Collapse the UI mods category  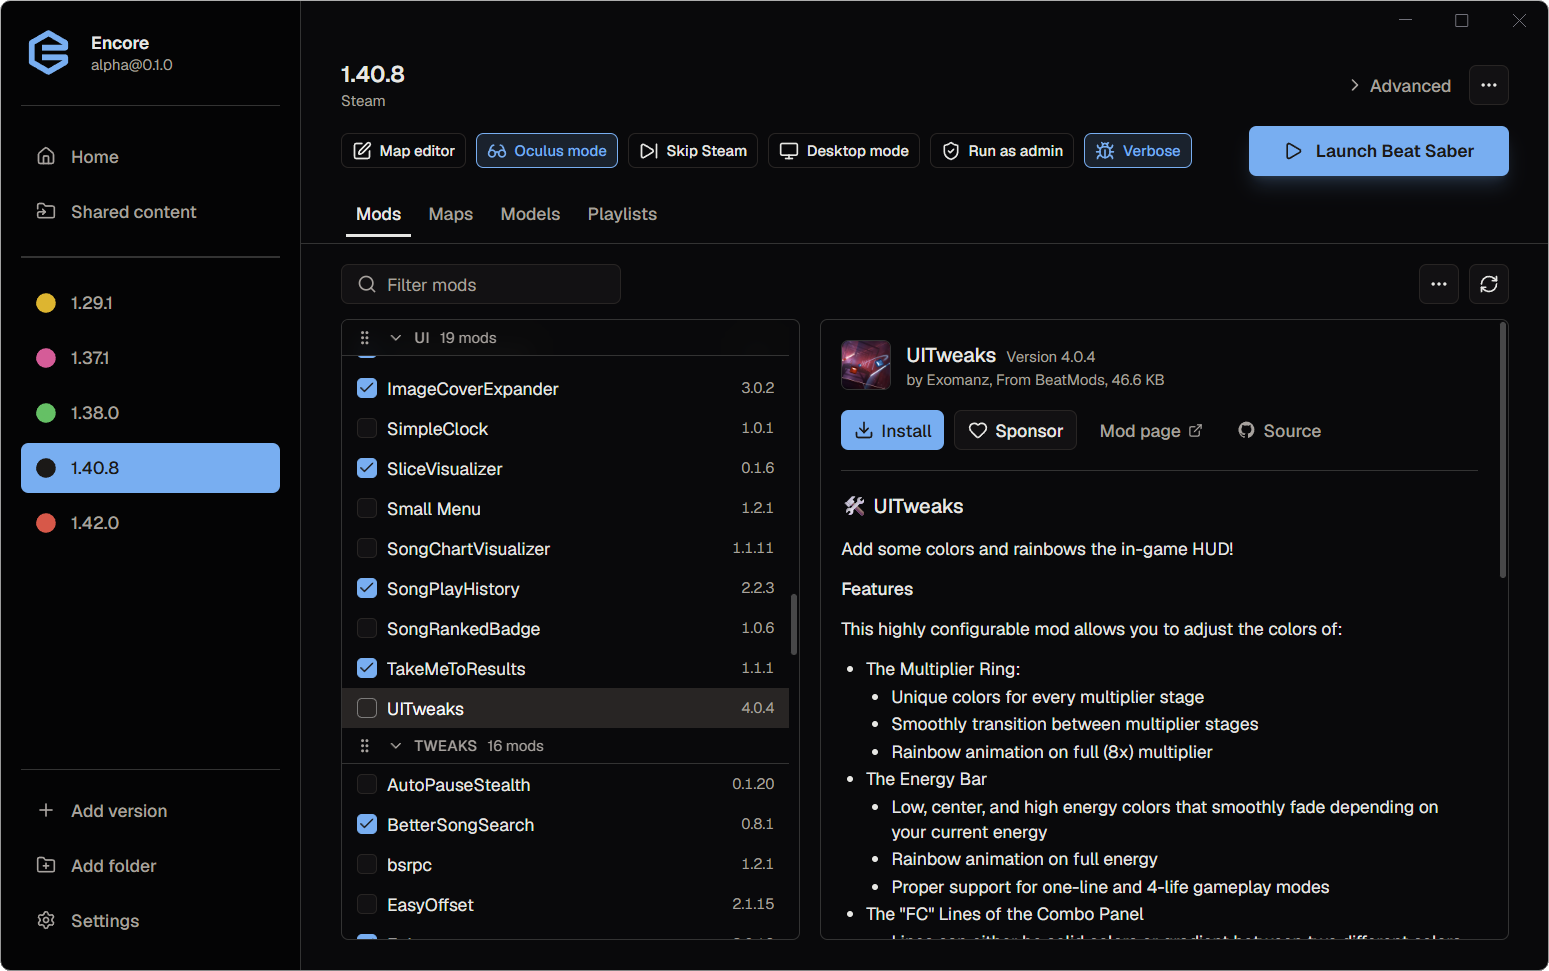click(396, 338)
